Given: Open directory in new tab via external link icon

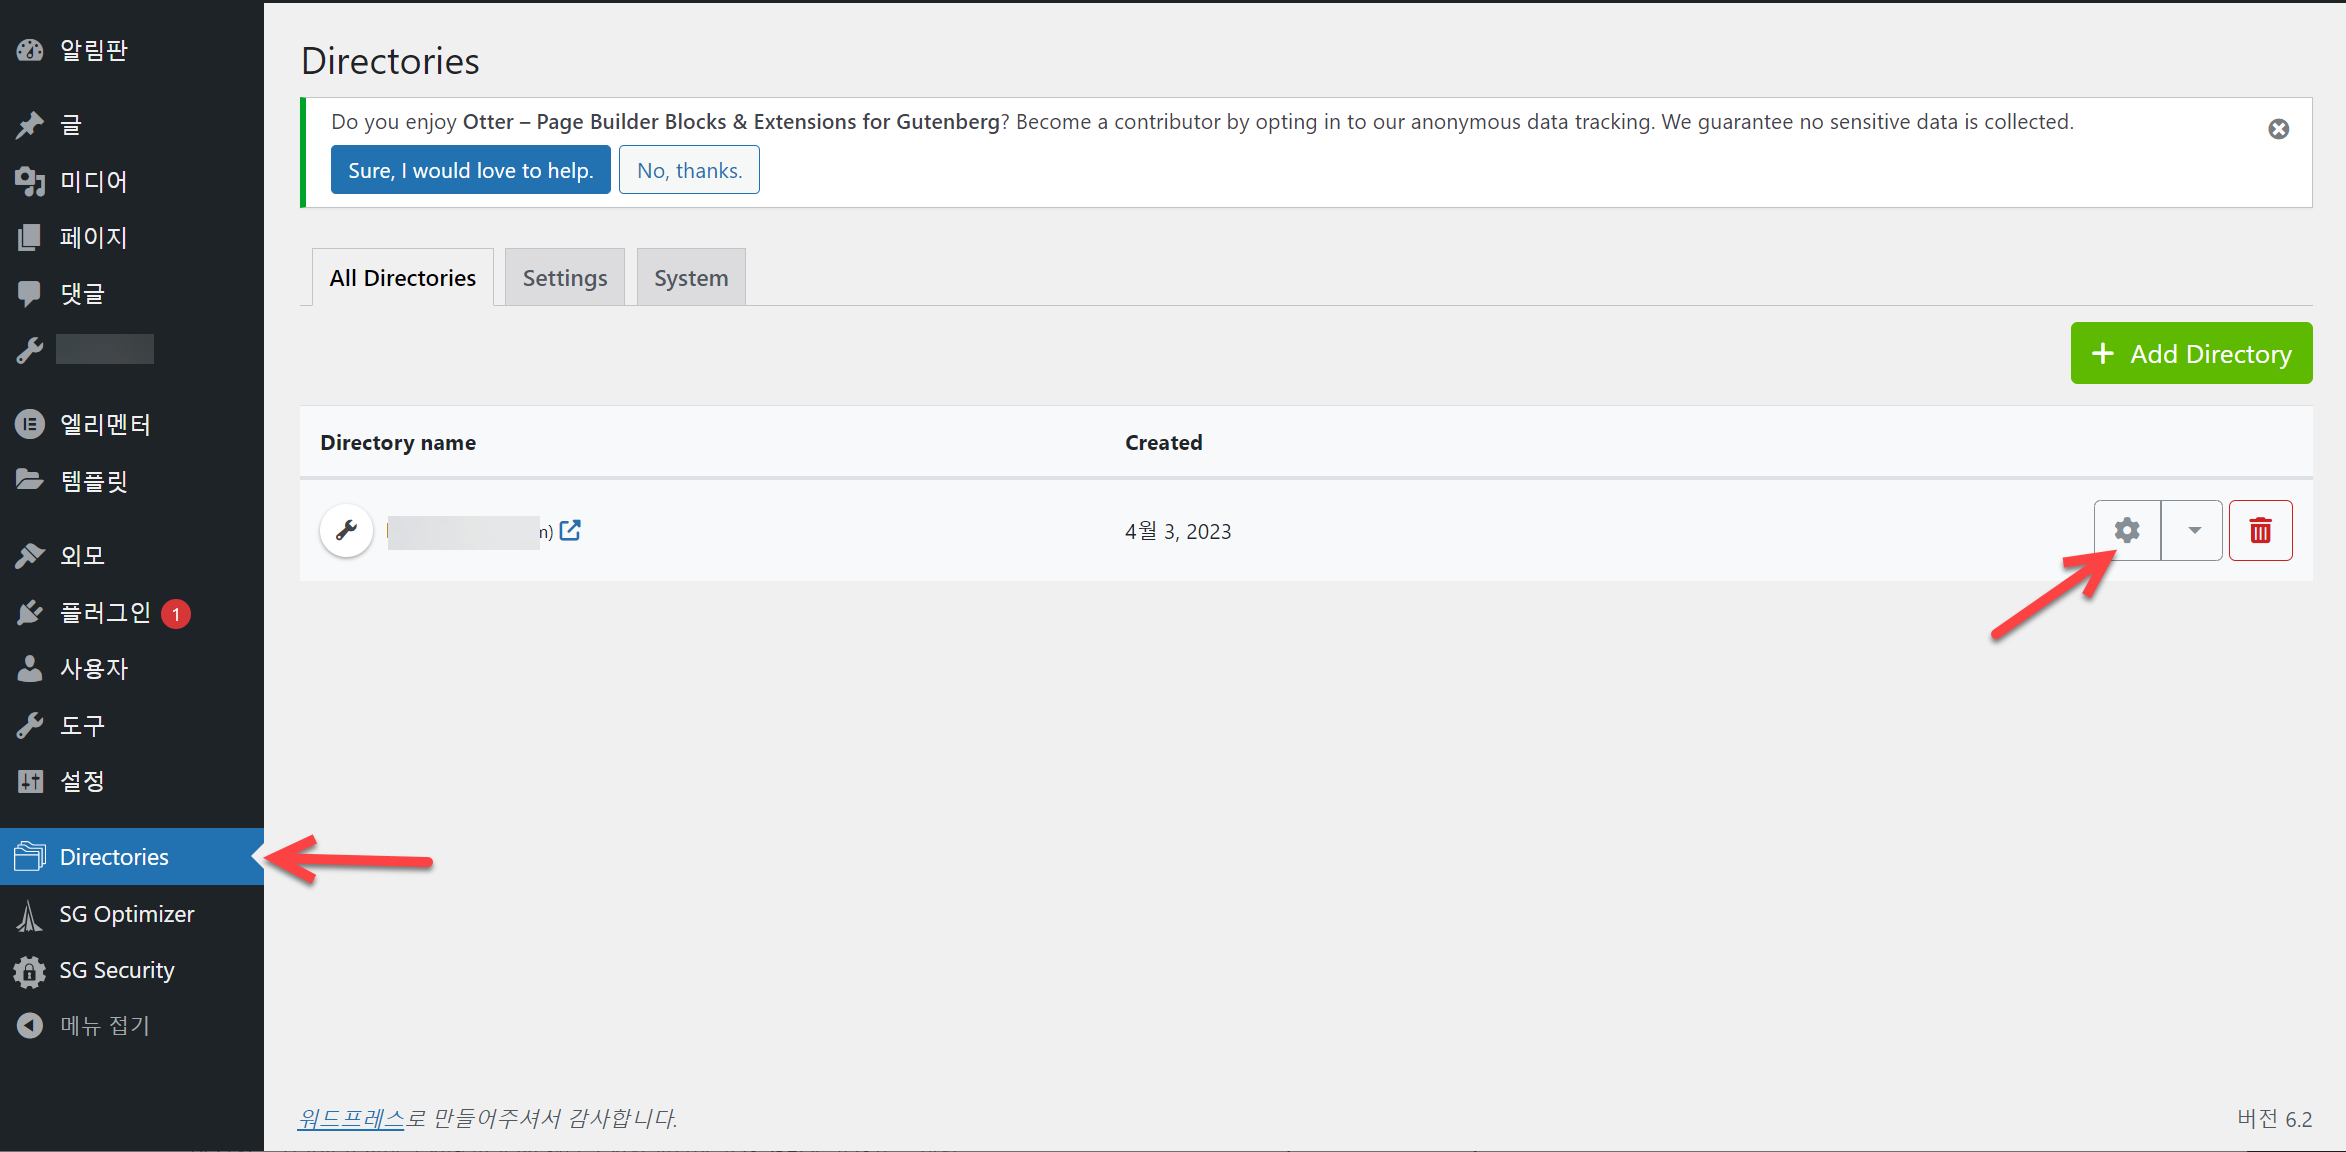Looking at the screenshot, I should point(570,530).
